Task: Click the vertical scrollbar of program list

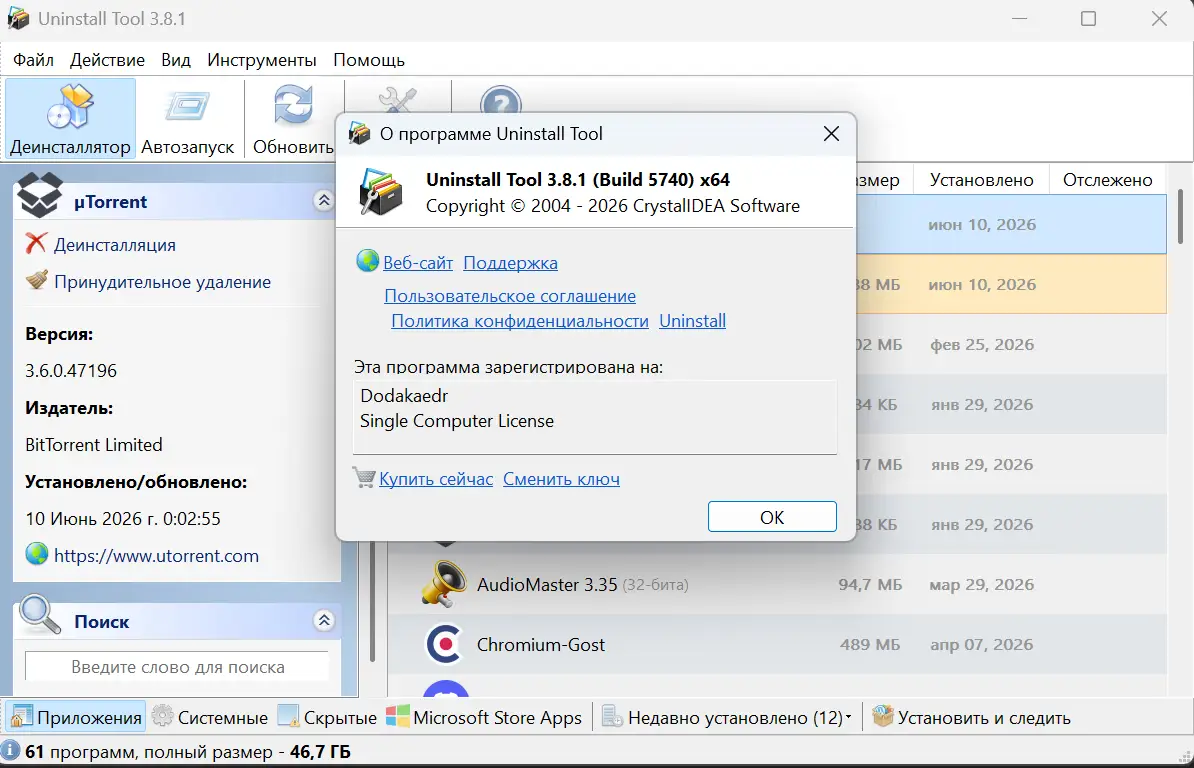Action: [x=1180, y=217]
